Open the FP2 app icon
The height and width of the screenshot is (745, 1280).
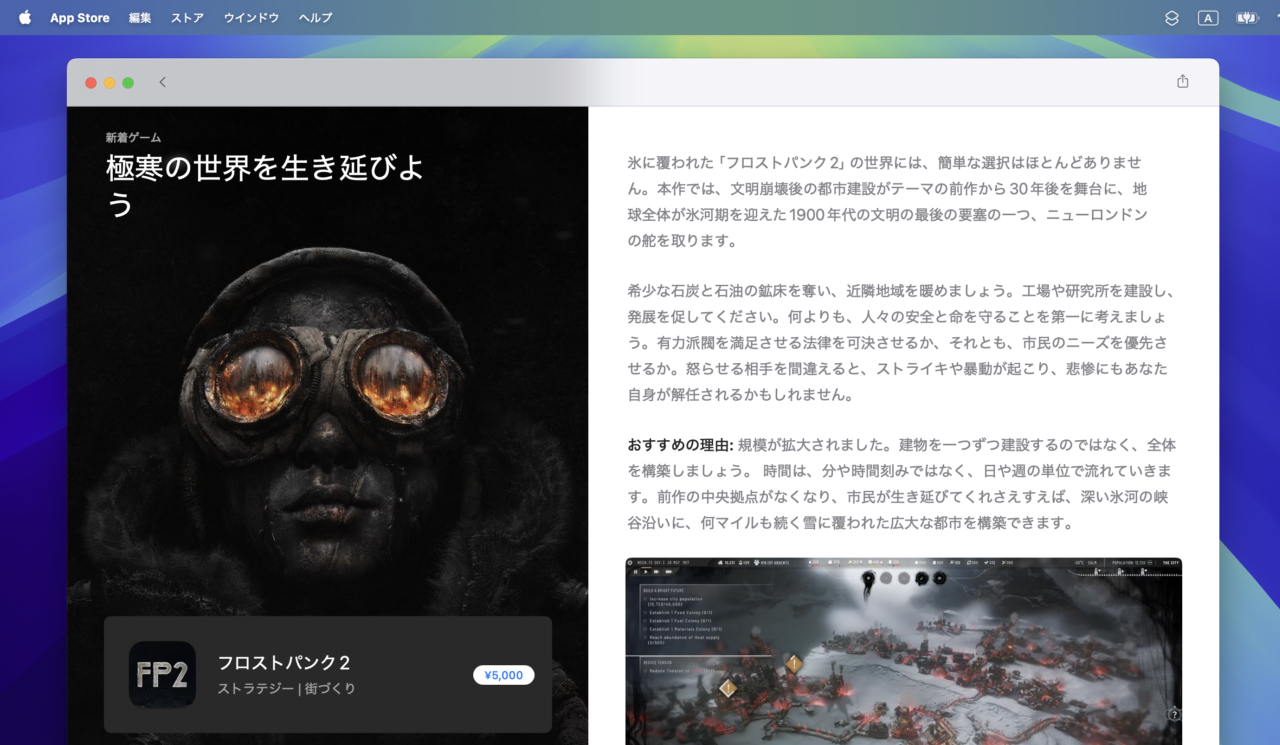pos(162,674)
